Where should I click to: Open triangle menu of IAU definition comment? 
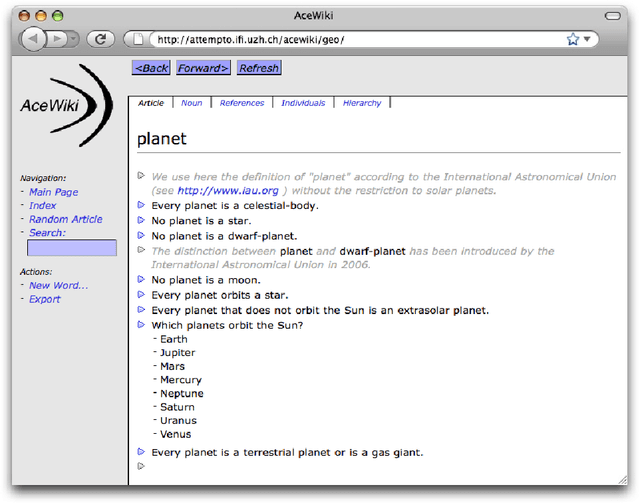(141, 176)
